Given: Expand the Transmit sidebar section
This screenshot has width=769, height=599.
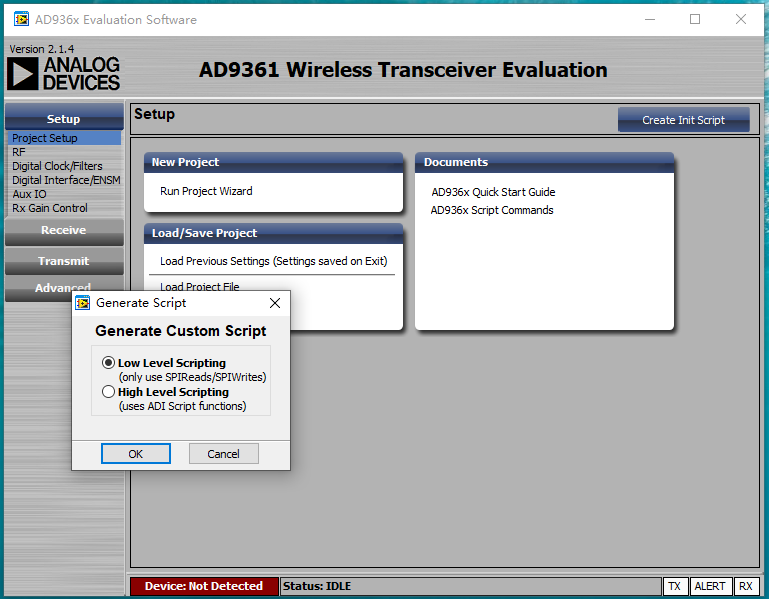Looking at the screenshot, I should point(64,261).
